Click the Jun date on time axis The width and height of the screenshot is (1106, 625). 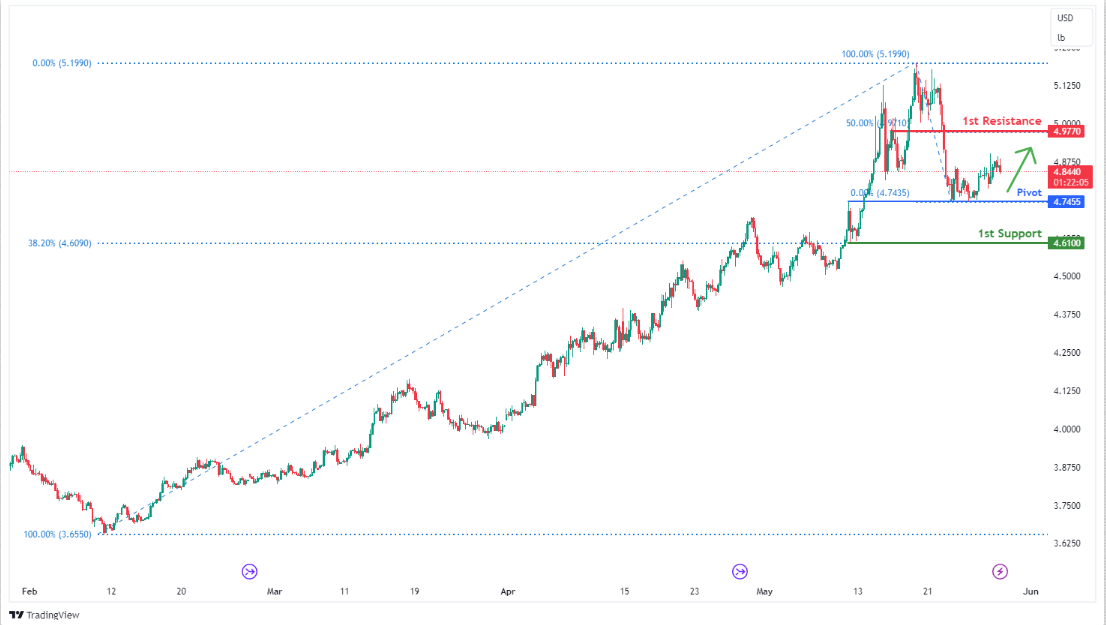(1031, 591)
